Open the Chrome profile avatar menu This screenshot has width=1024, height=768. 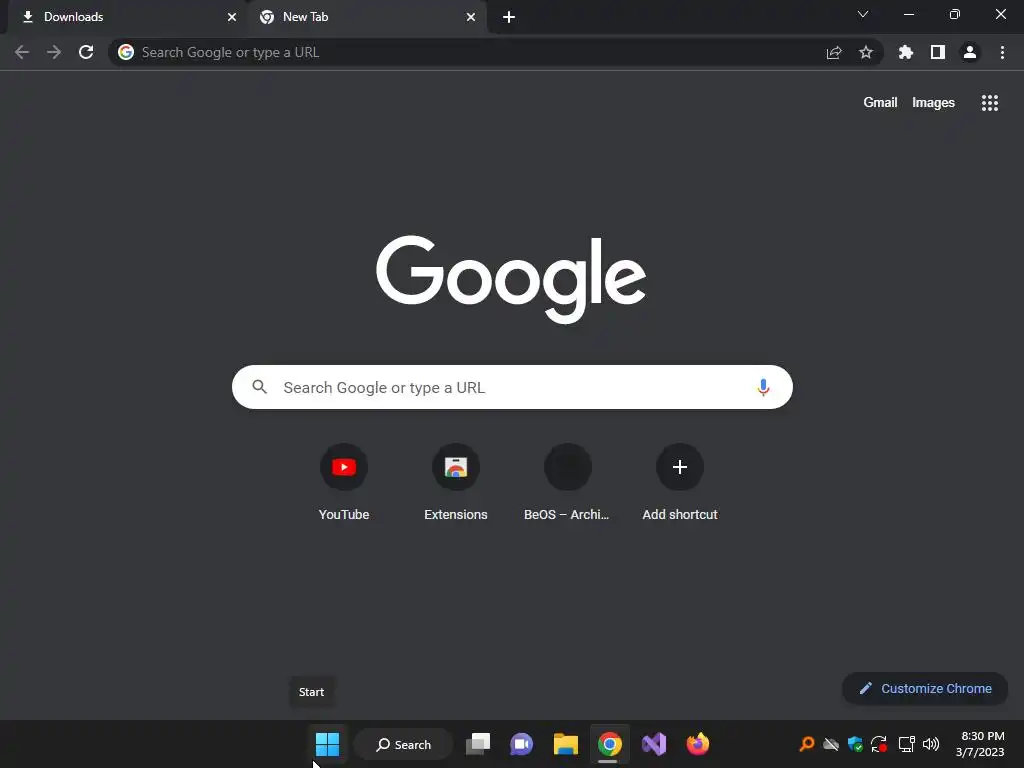point(970,52)
